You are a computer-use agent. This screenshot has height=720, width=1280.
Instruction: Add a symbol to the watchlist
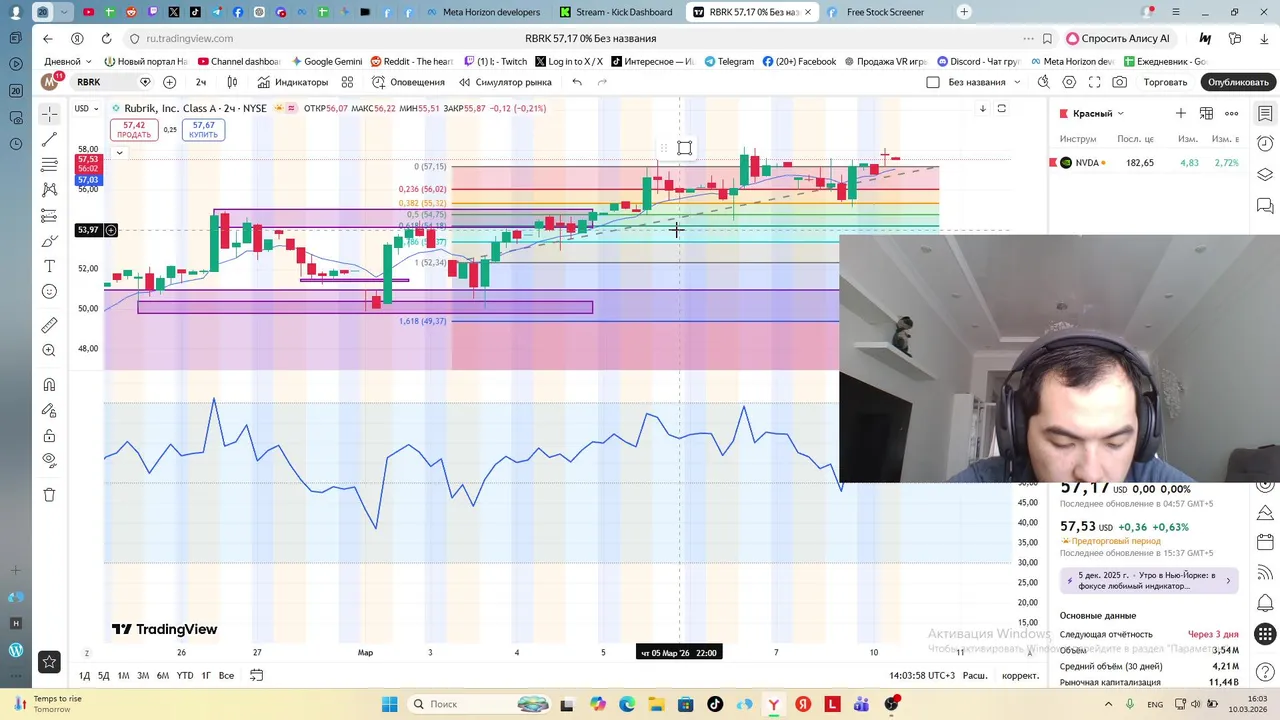(x=1180, y=113)
